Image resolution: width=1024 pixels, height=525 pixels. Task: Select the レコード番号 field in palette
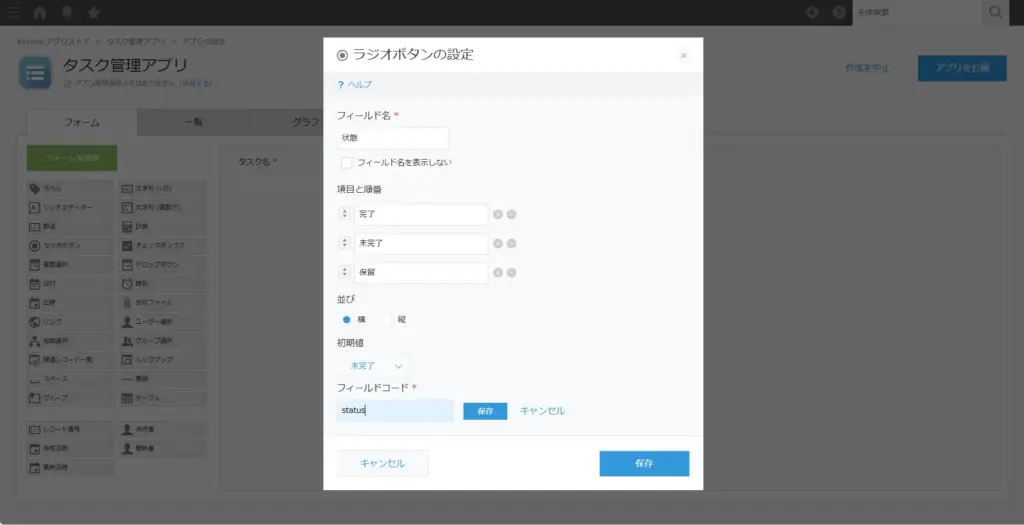pyautogui.click(x=71, y=430)
